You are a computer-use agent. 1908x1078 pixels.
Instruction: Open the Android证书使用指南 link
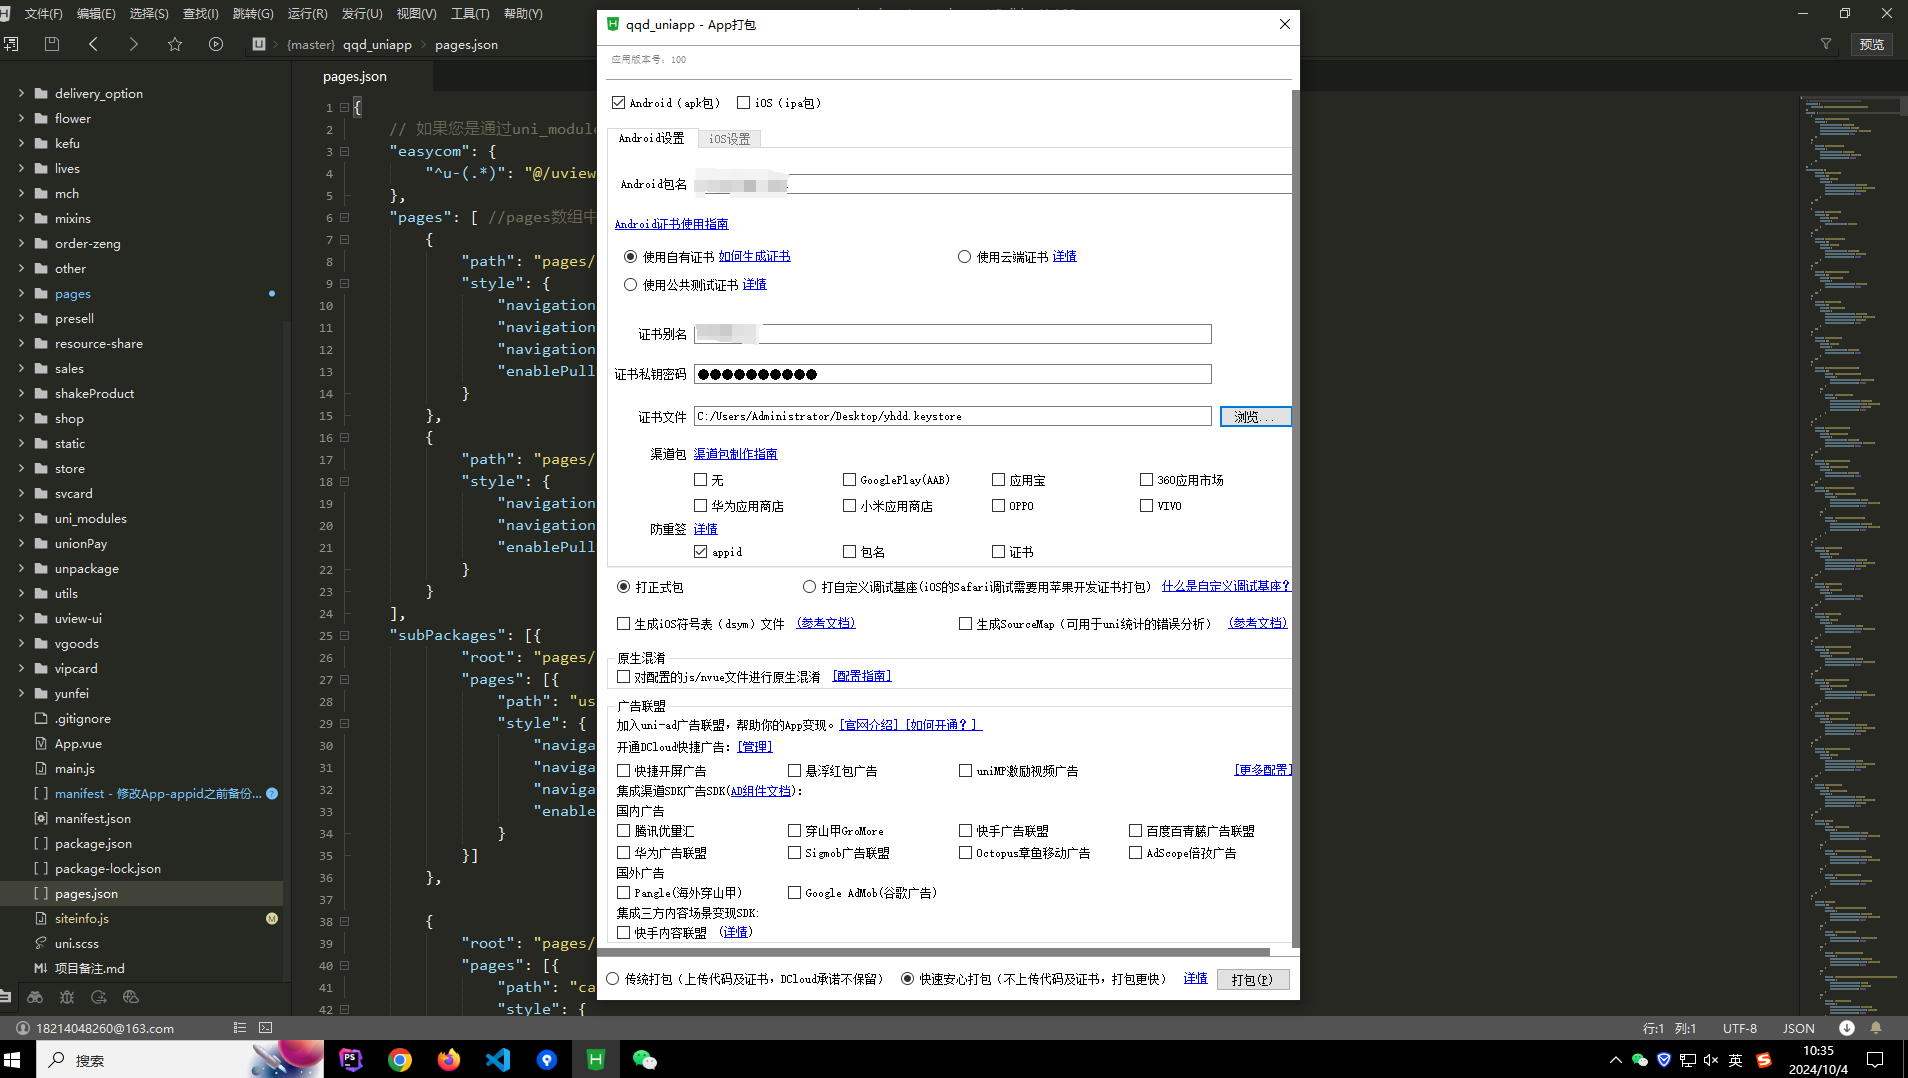671,224
